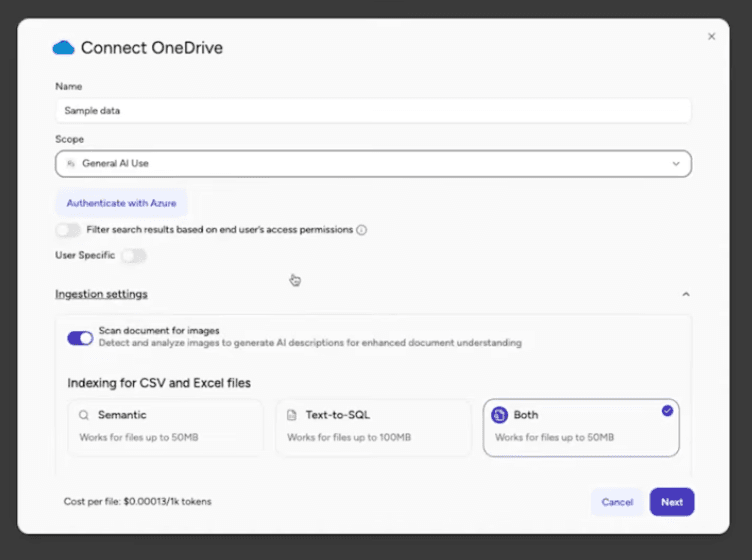The height and width of the screenshot is (560, 752).
Task: Open the Scope dropdown showing General AI Use
Action: [373, 163]
